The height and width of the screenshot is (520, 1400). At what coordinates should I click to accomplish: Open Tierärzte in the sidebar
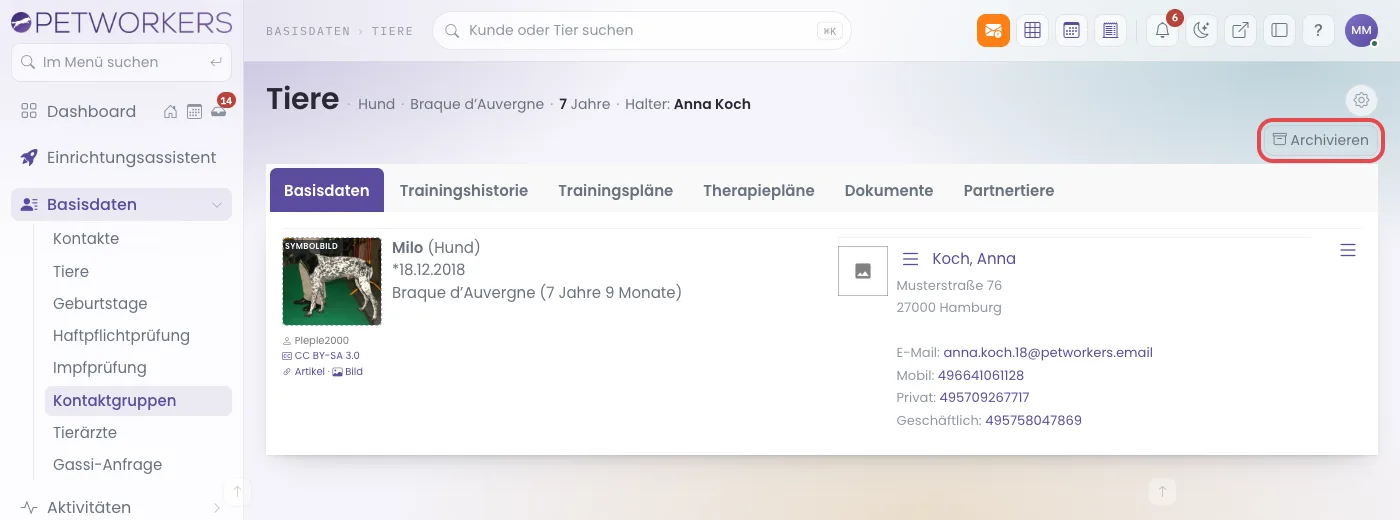pyautogui.click(x=85, y=432)
